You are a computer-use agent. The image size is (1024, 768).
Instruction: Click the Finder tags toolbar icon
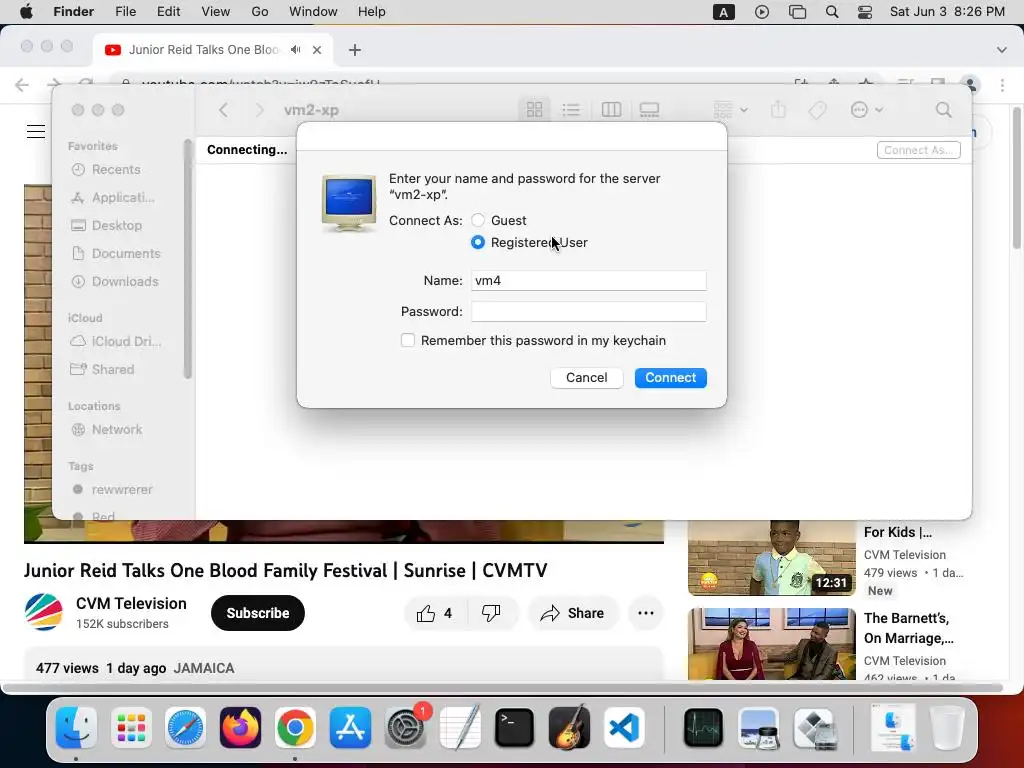click(x=818, y=110)
